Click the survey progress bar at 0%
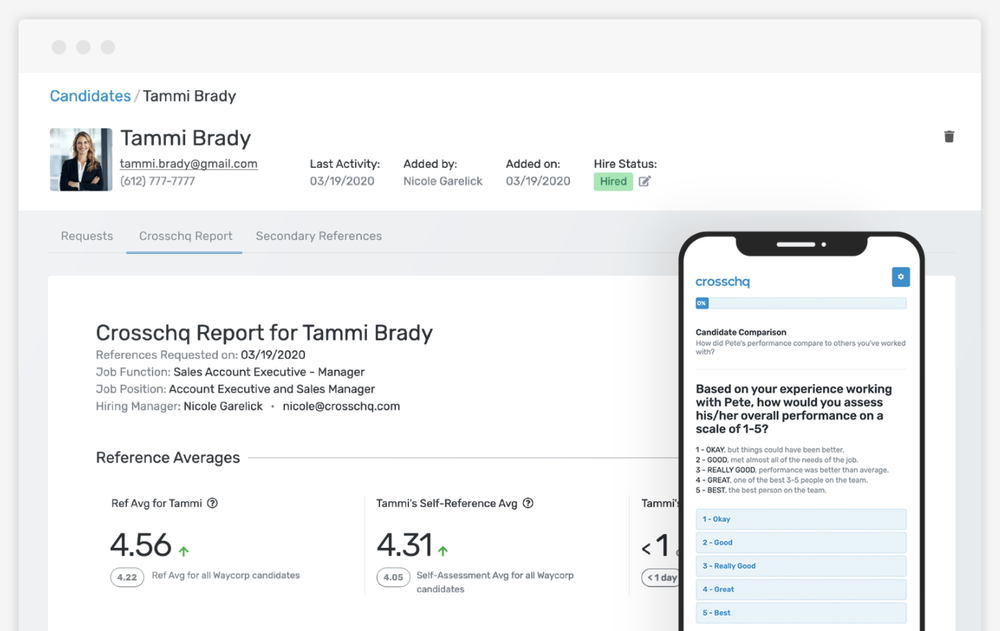 [x=801, y=303]
